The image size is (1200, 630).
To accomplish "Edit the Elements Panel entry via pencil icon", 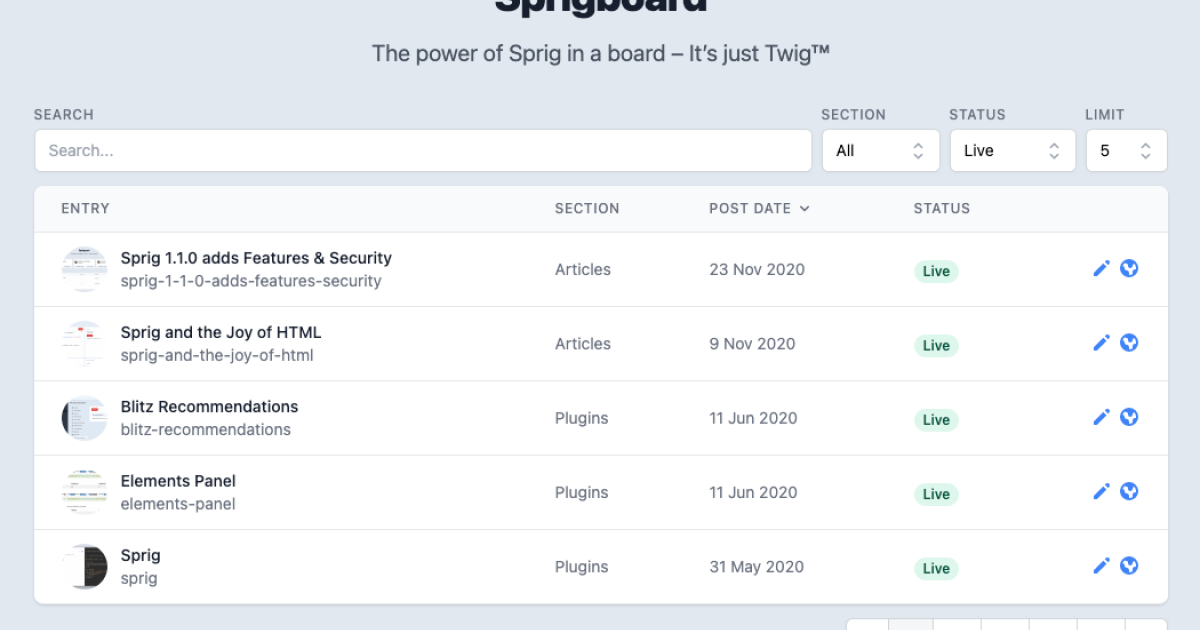I will click(1101, 491).
